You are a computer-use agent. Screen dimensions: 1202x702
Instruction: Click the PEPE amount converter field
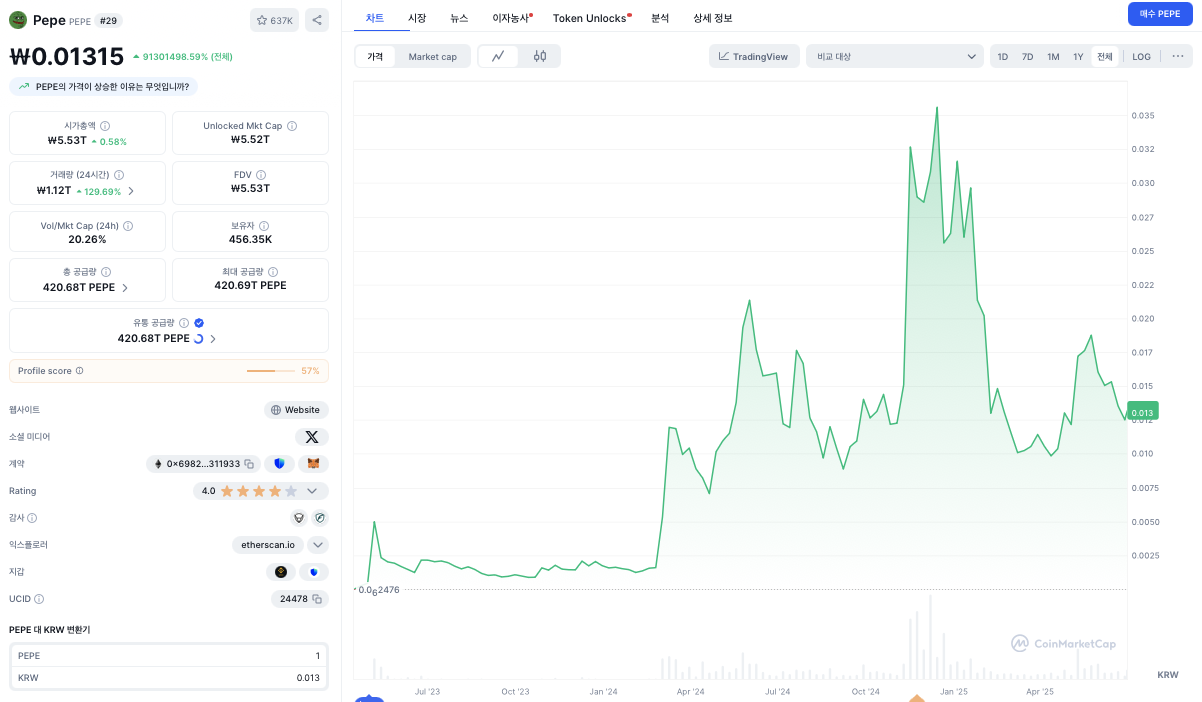click(169, 656)
